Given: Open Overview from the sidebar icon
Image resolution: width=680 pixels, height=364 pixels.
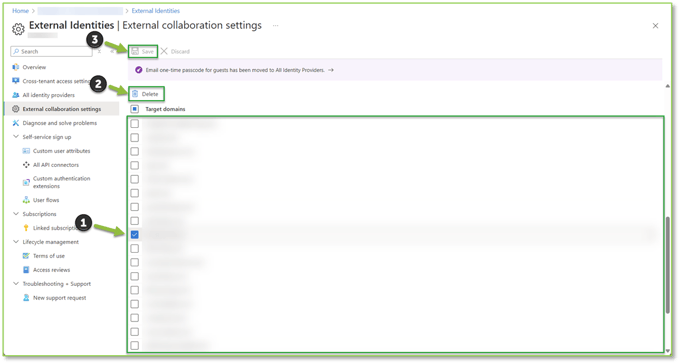Looking at the screenshot, I should 16,67.
